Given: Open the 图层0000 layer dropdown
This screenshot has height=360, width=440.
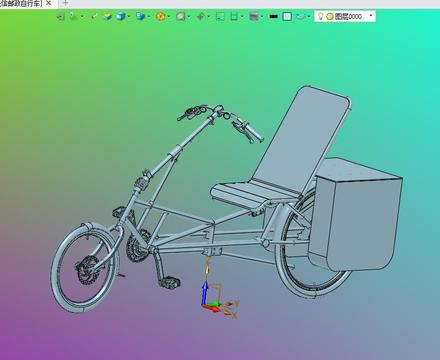Looking at the screenshot, I should (371, 16).
